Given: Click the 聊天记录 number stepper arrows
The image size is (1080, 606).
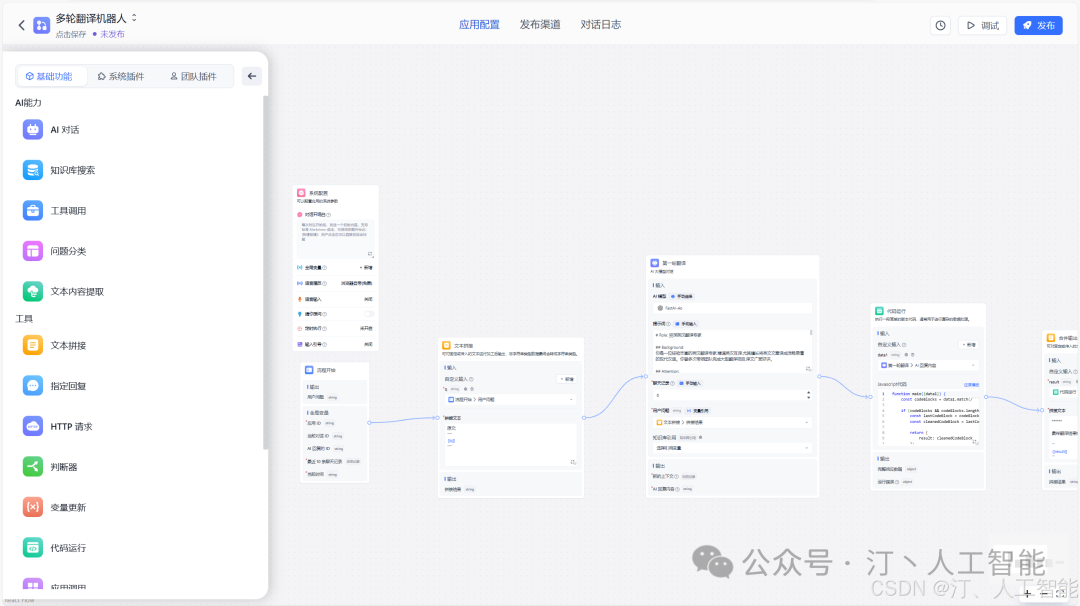Looking at the screenshot, I should [x=808, y=395].
